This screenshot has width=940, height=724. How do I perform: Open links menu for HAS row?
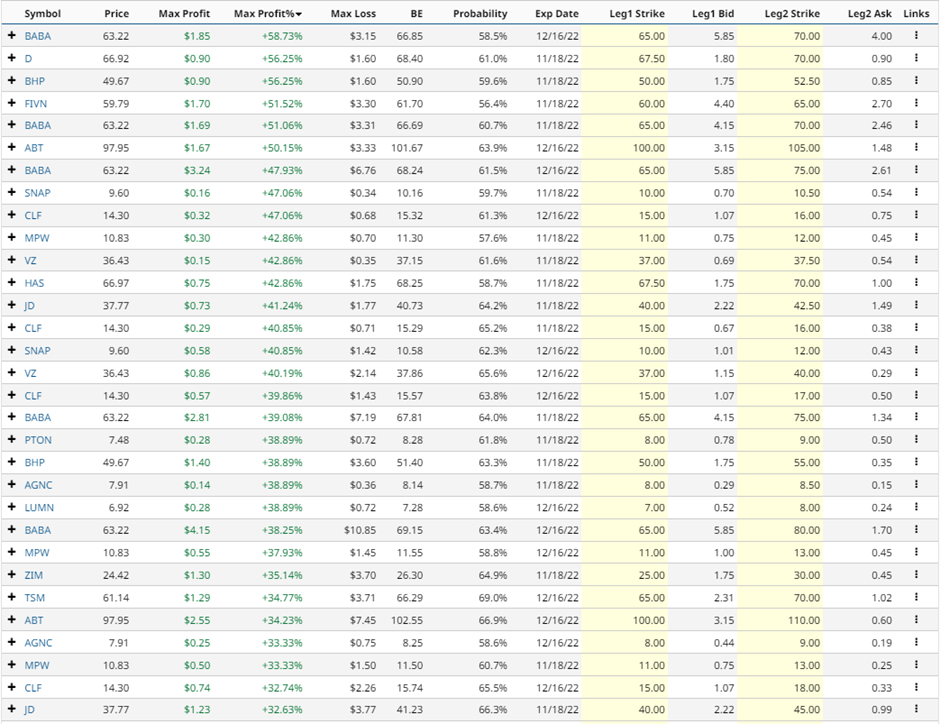click(916, 283)
